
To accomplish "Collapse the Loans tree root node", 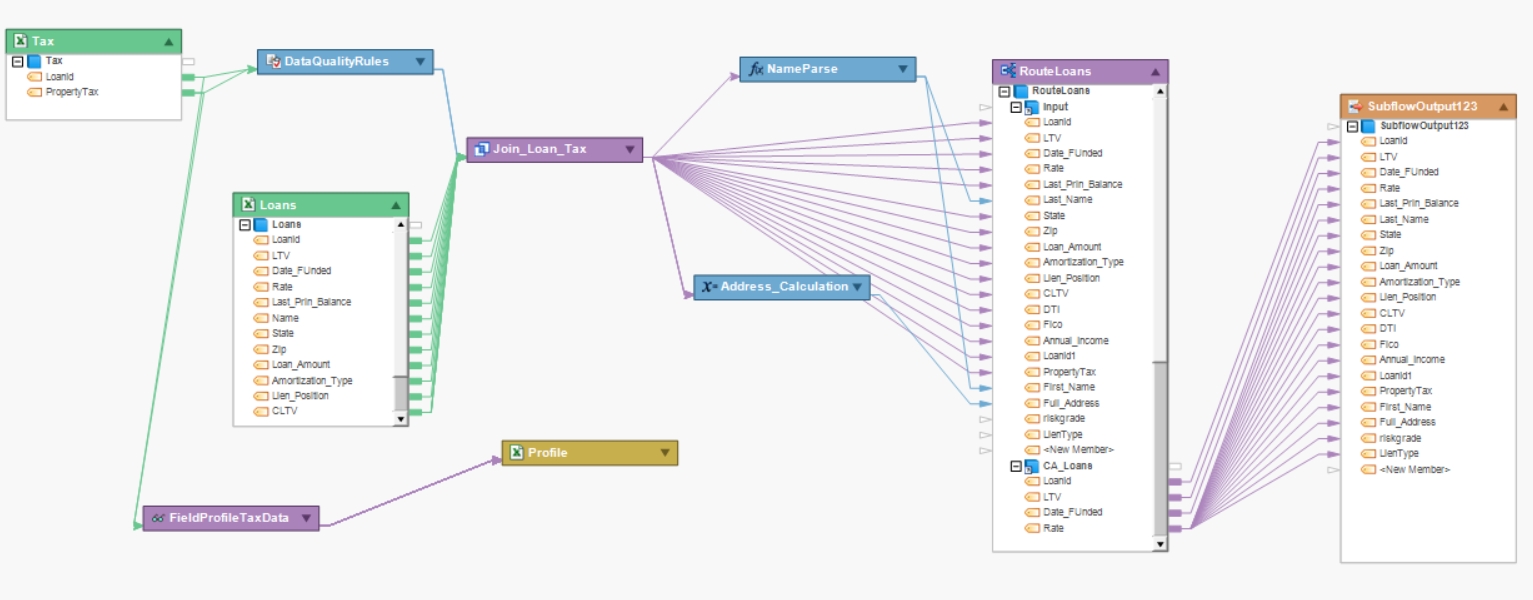I will point(245,225).
